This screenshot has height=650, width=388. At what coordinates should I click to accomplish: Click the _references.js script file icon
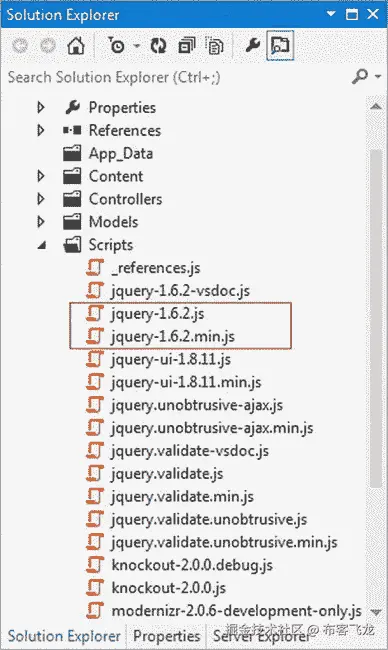[95, 268]
